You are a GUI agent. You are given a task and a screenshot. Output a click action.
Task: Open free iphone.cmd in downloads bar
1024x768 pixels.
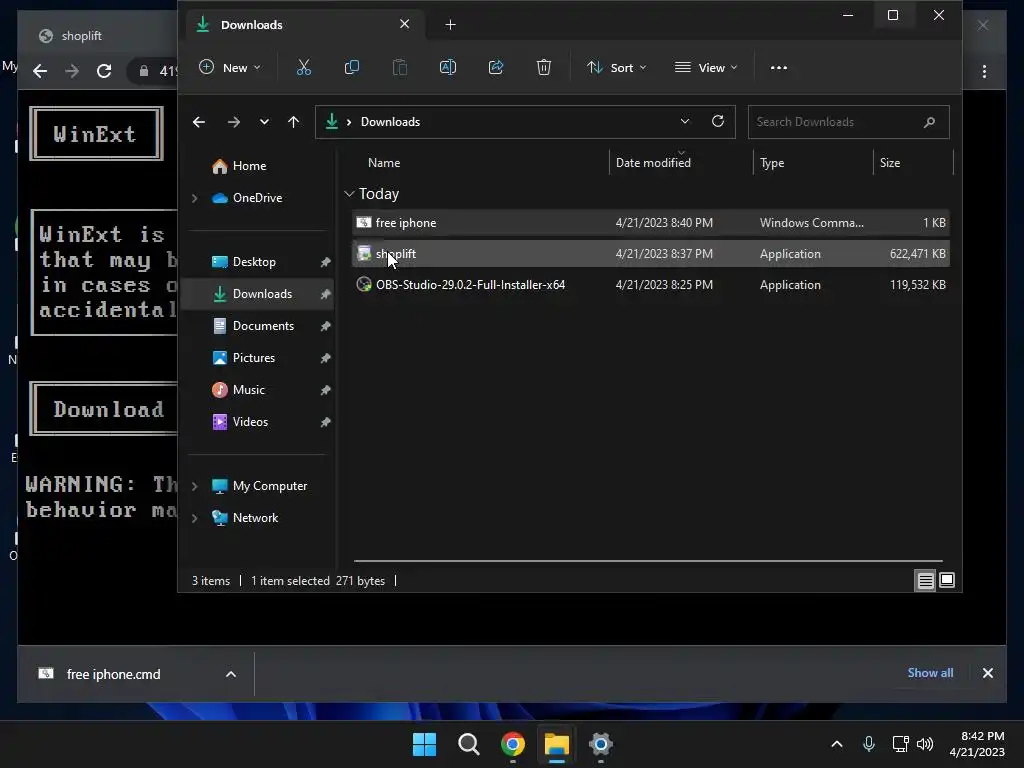pyautogui.click(x=113, y=674)
